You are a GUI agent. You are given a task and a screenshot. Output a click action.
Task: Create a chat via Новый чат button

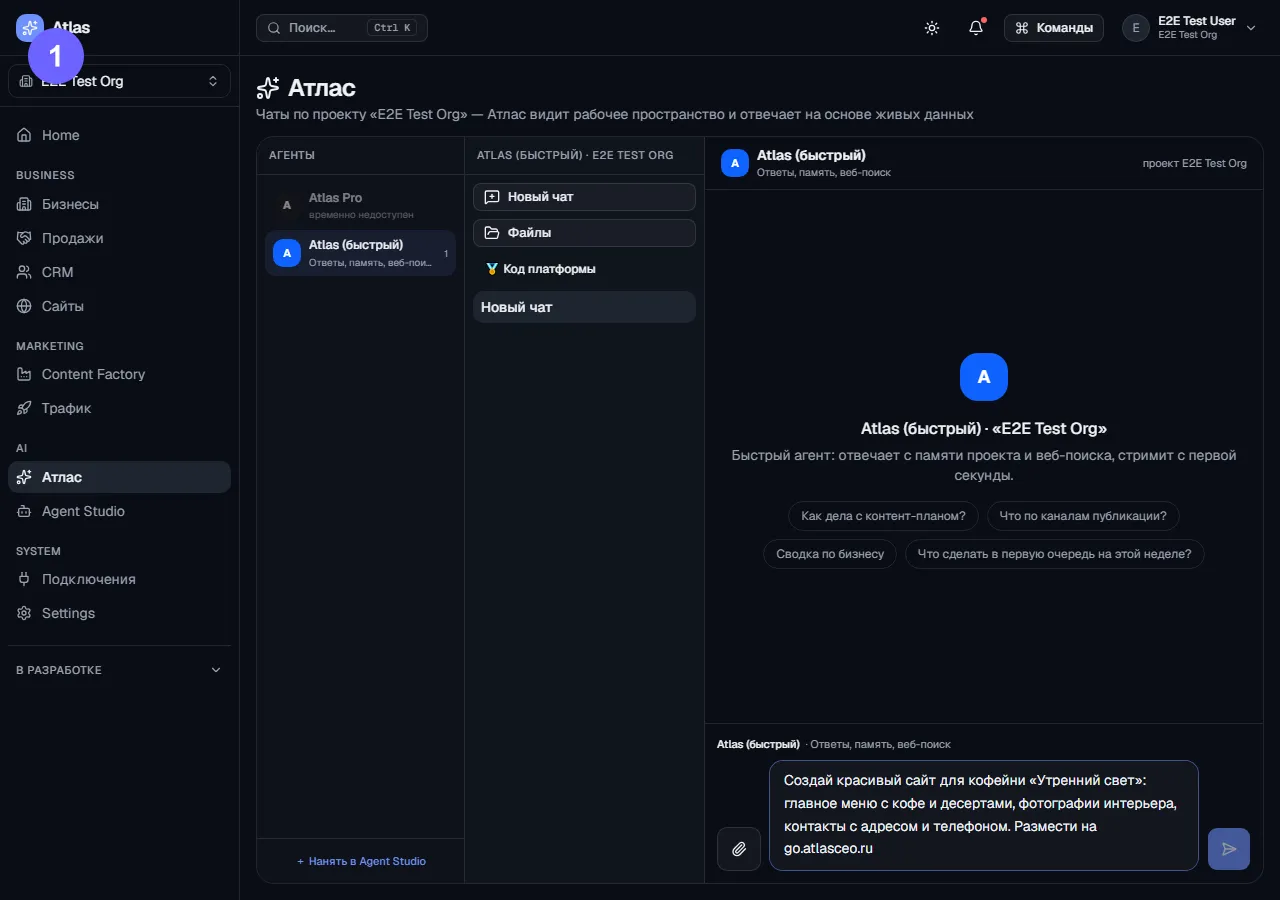(584, 197)
